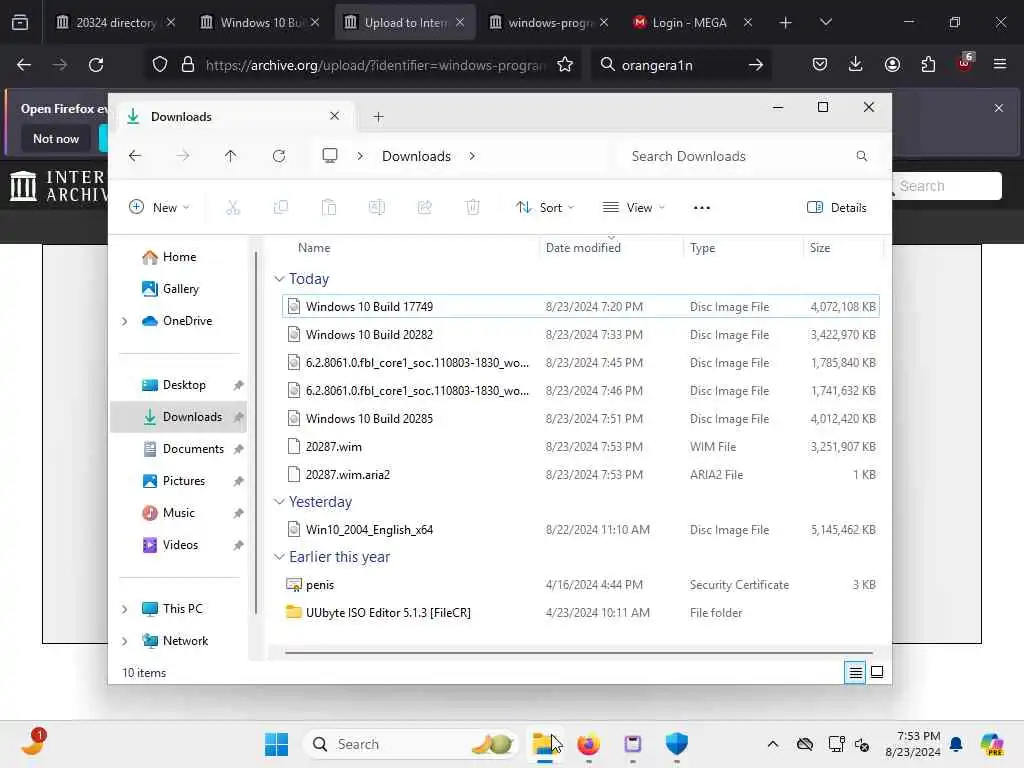Click the Copy icon in Explorer toolbar
Screen dimensions: 1024x768
(x=281, y=208)
